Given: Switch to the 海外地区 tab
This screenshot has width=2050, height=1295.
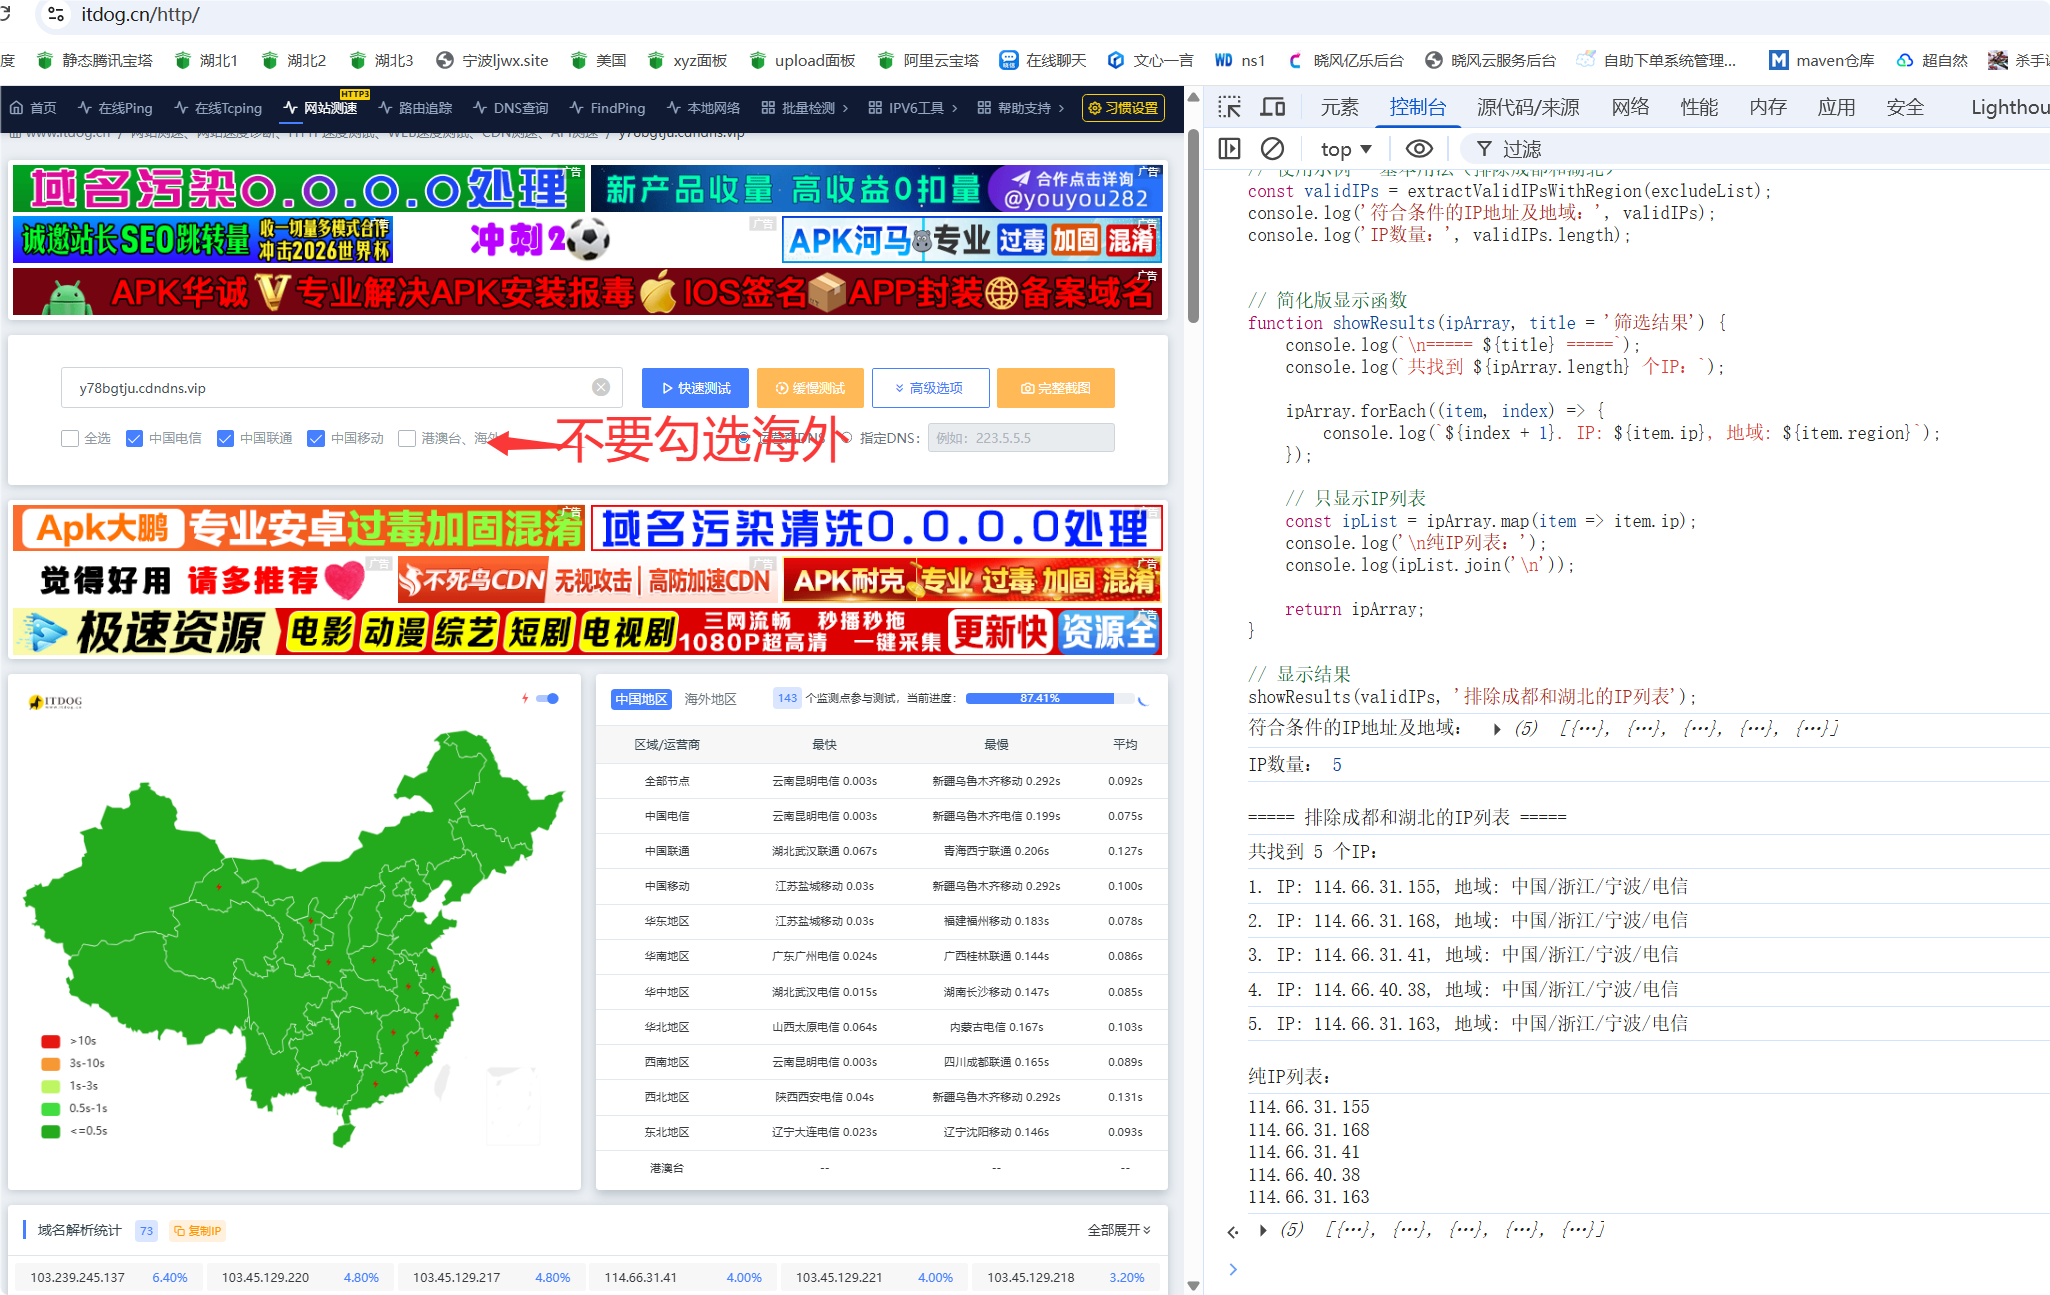Looking at the screenshot, I should point(710,699).
